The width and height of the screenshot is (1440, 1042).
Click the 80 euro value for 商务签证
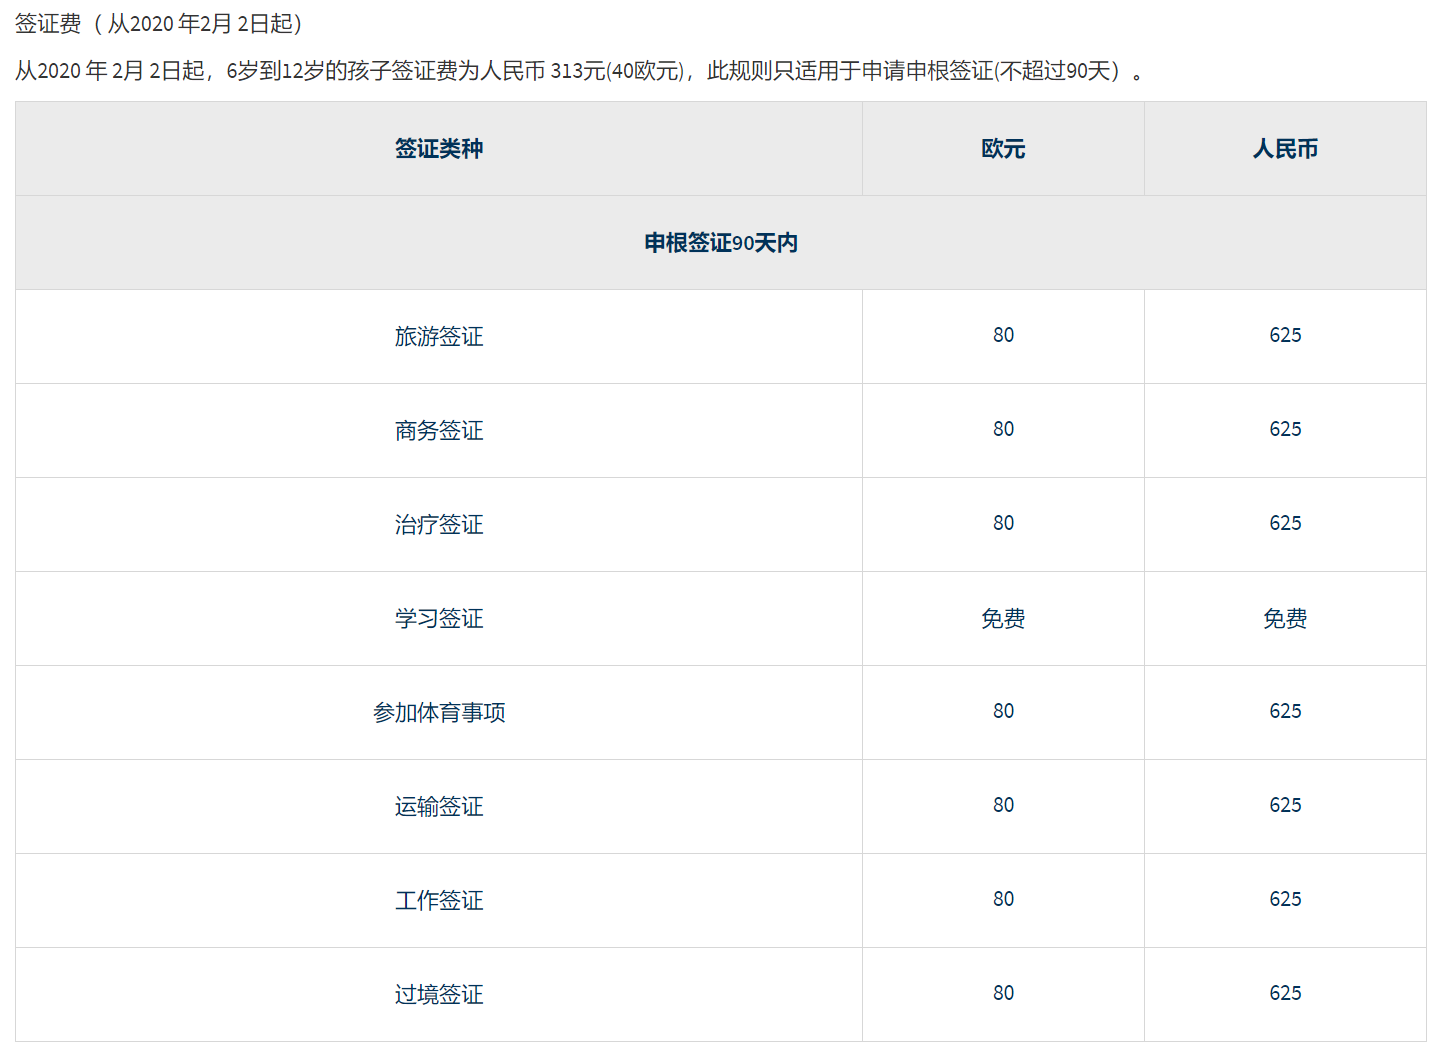tap(1003, 429)
